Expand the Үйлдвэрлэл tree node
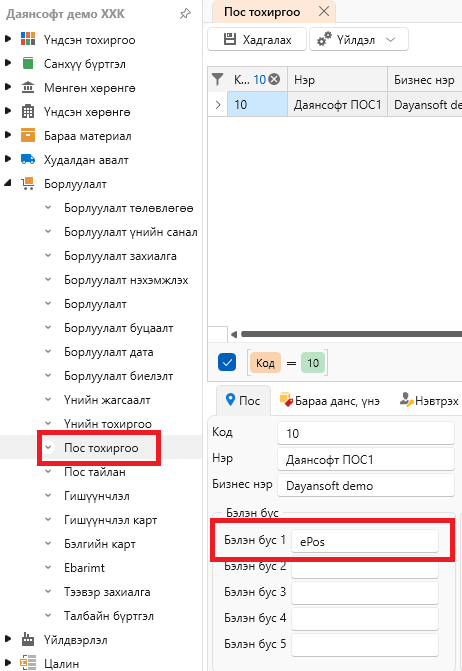Viewport: 462px width, 671px height. tap(8, 639)
